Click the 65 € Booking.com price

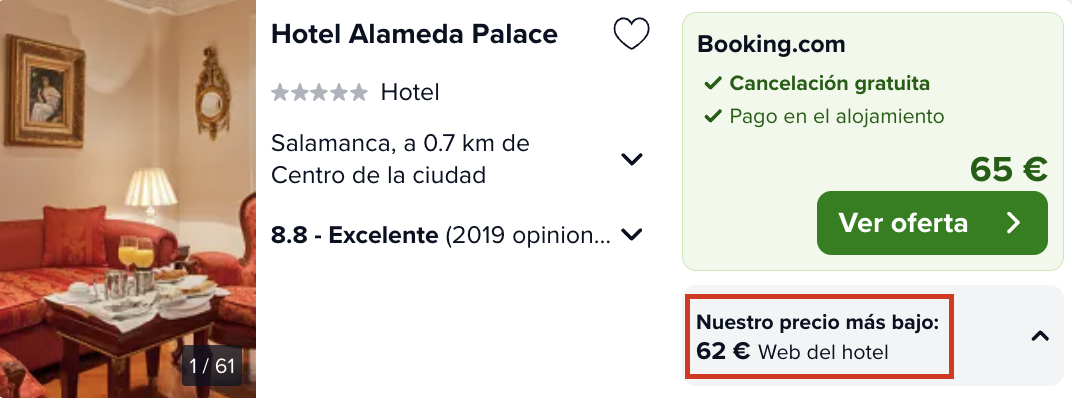point(1008,170)
